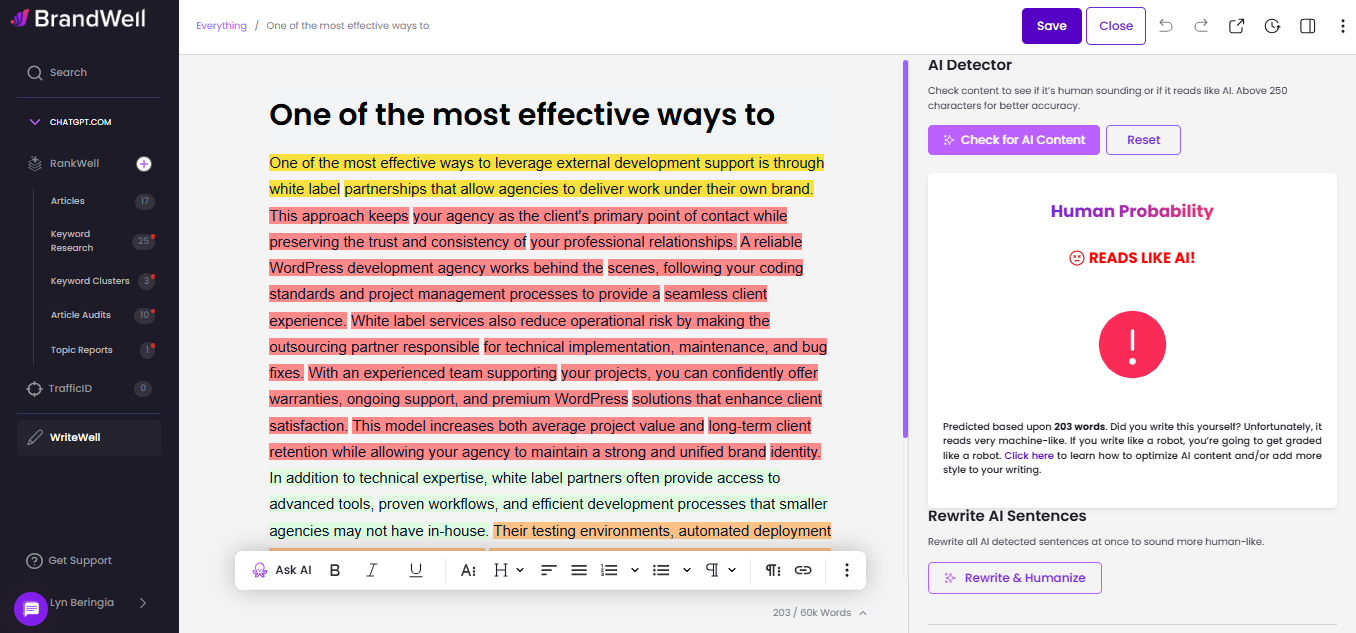Toggle the right side panel

tap(1307, 26)
